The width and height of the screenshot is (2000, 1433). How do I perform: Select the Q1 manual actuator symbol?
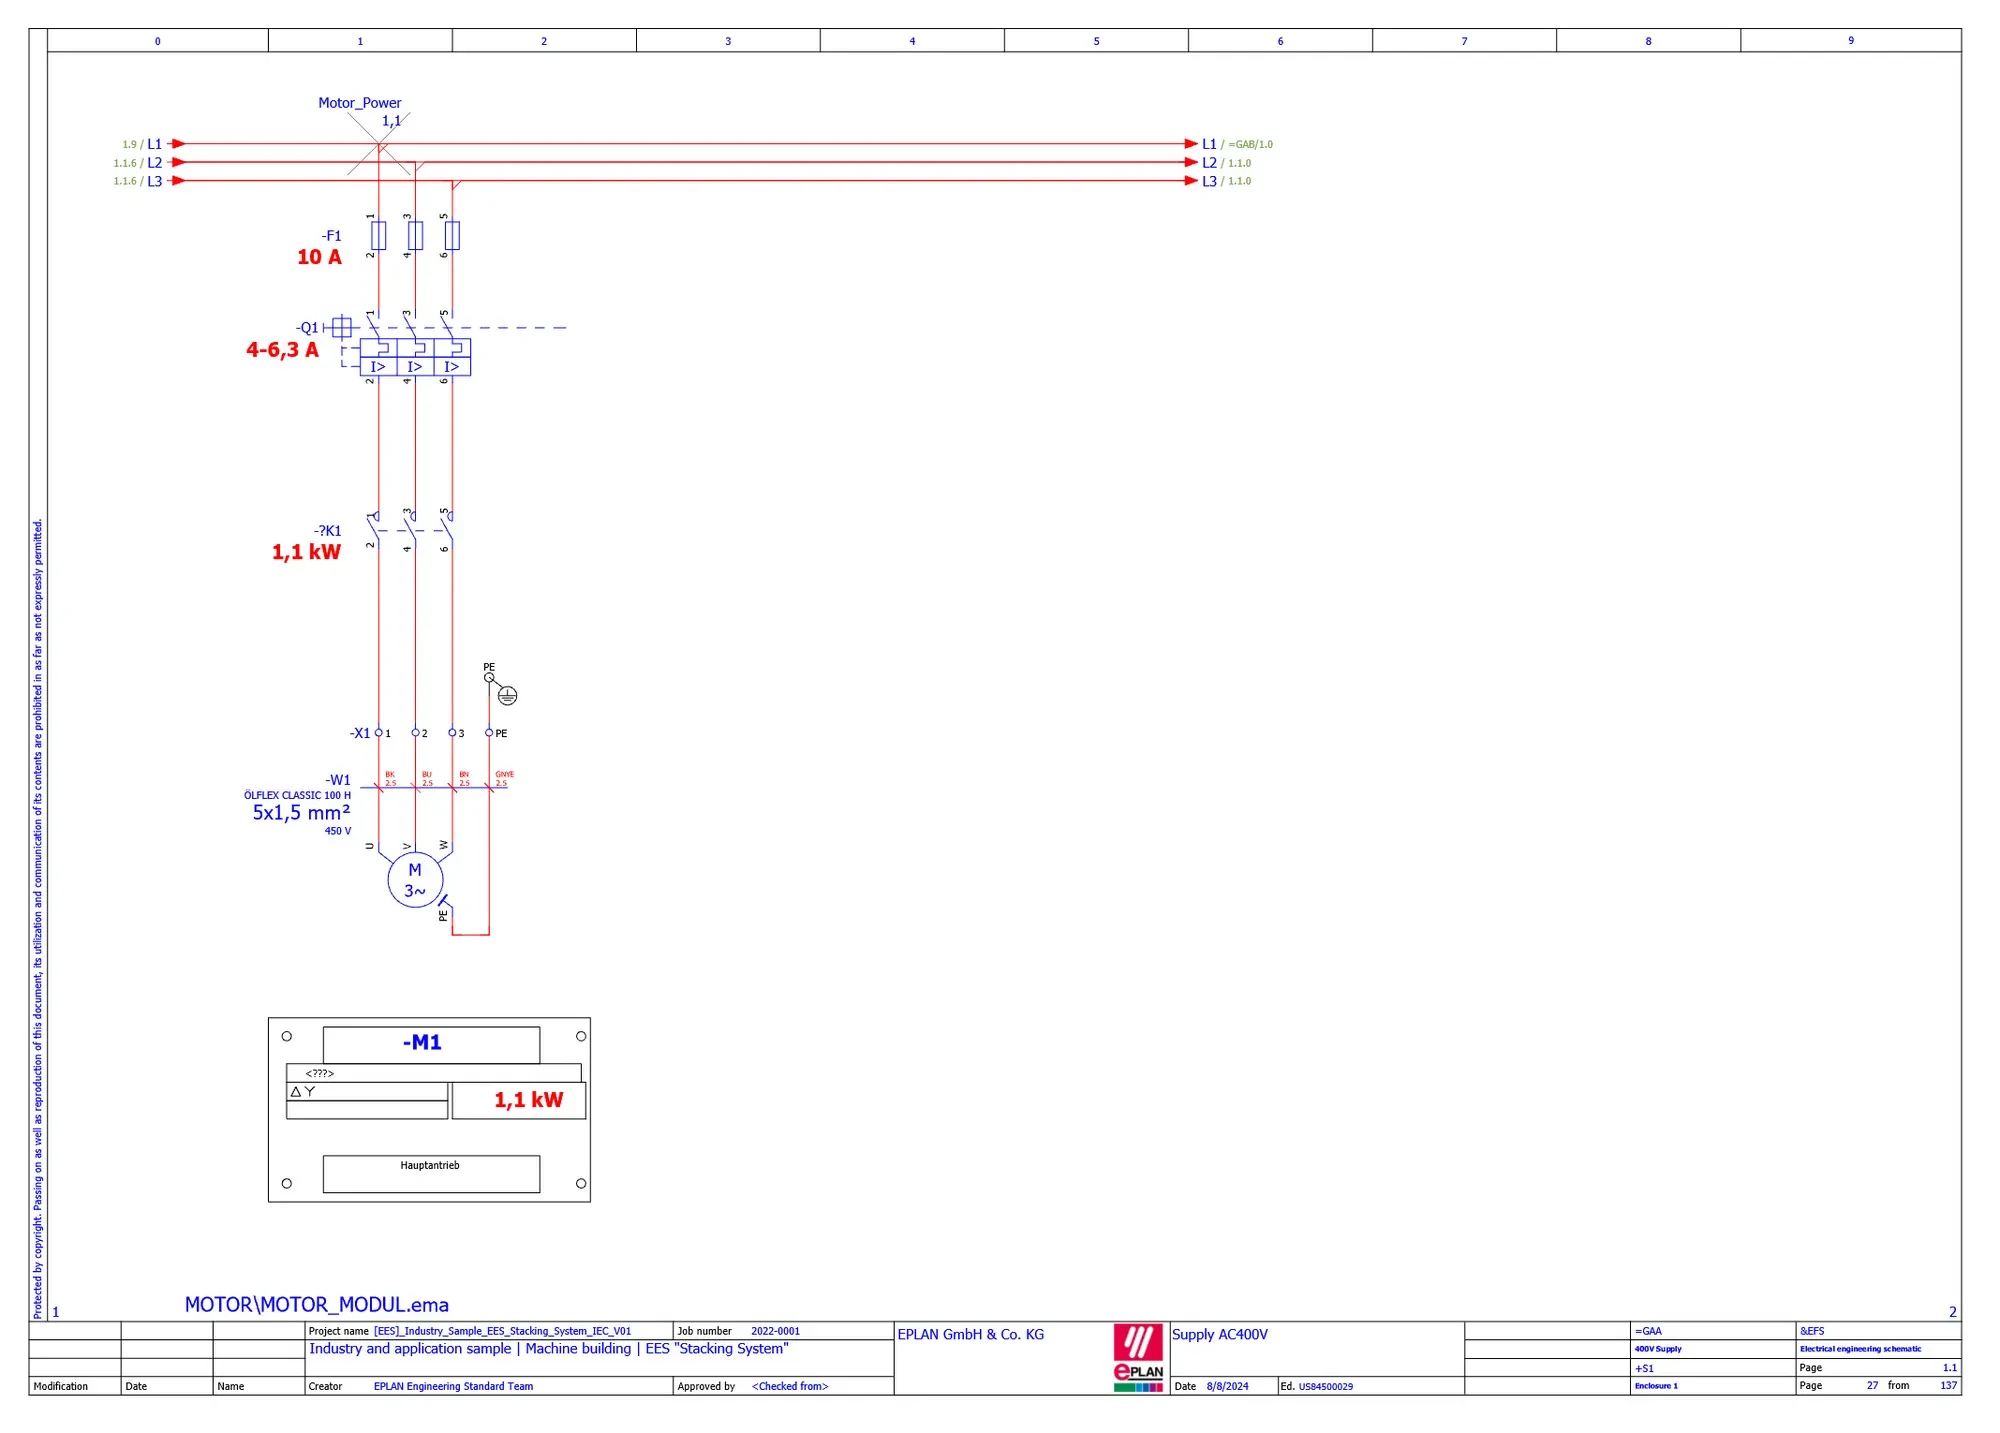pos(342,327)
